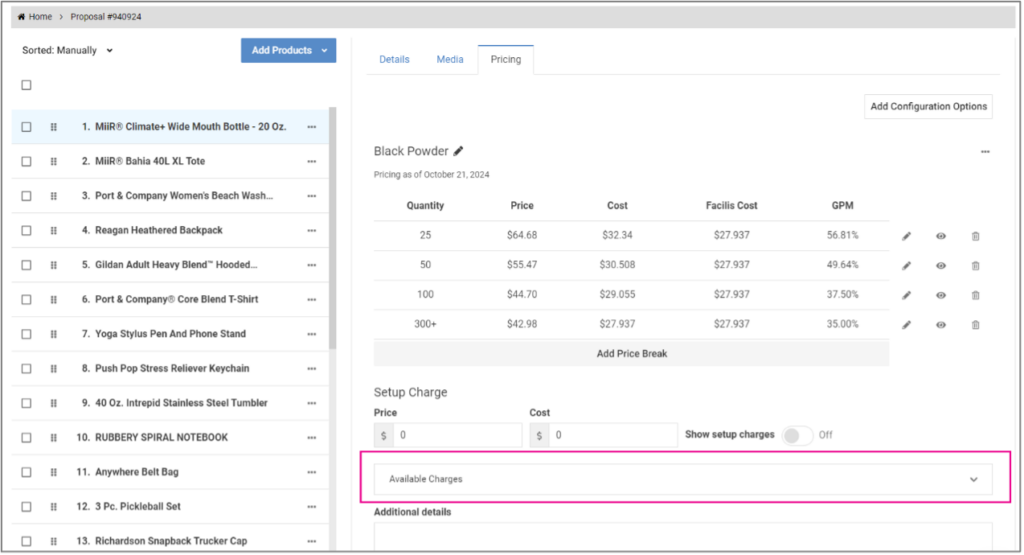Image resolution: width=1024 pixels, height=555 pixels.
Task: Open options for Gildan Adult Heavy Blend Hooded
Action: 312,266
